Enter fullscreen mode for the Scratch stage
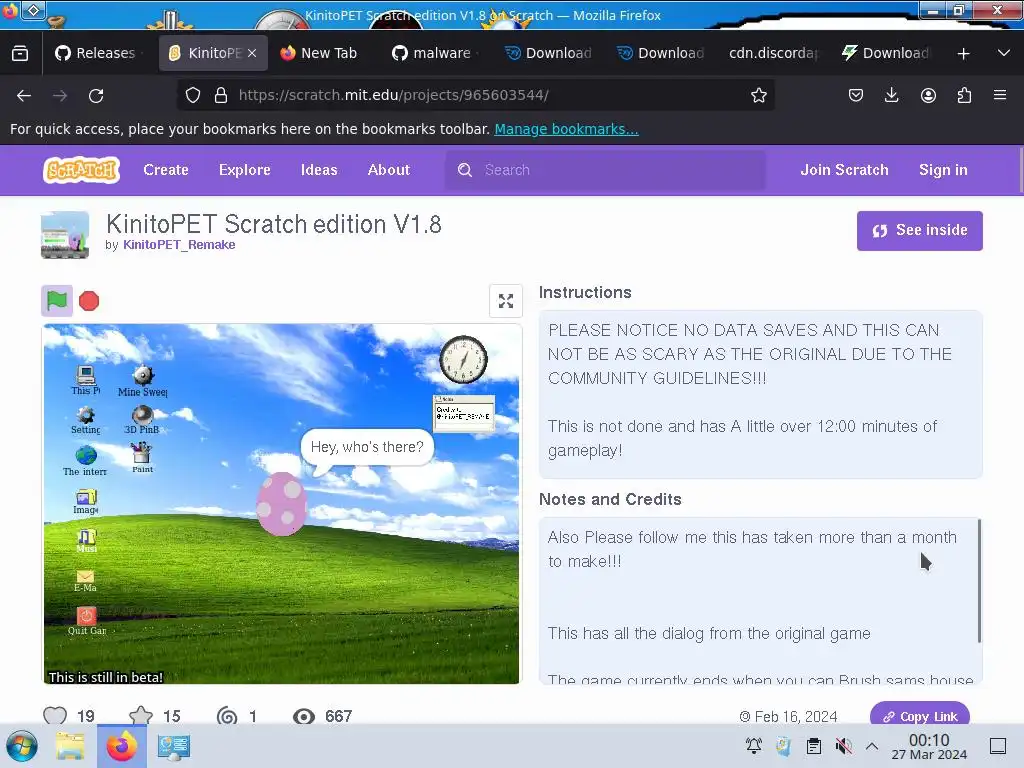Screen dimensions: 1024x768 click(506, 301)
